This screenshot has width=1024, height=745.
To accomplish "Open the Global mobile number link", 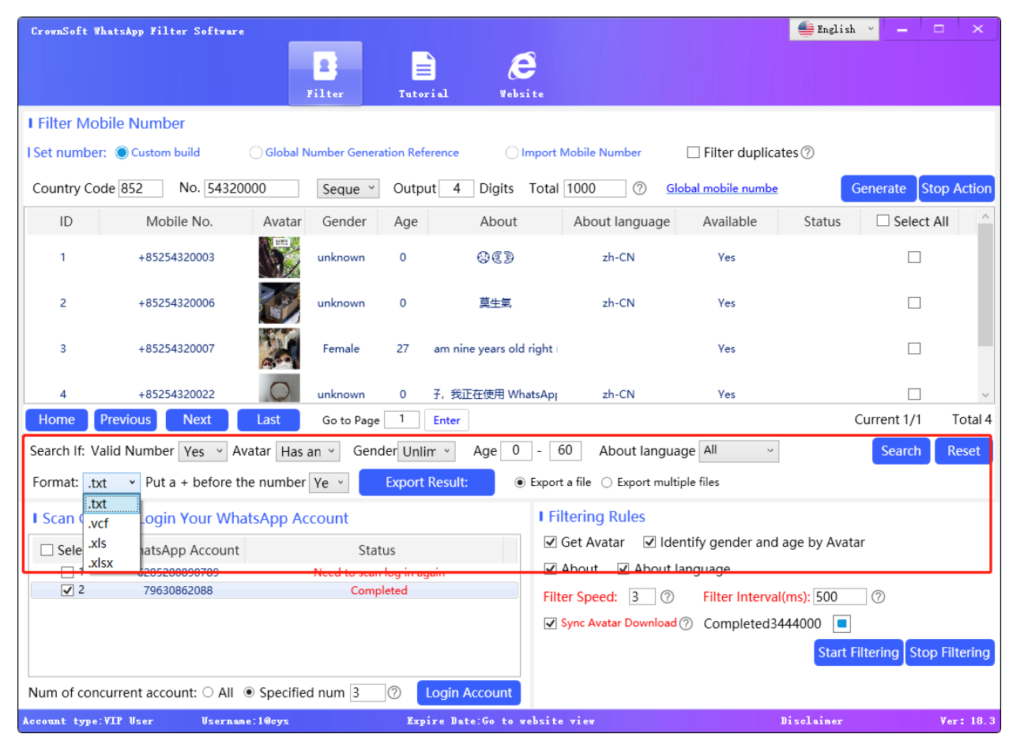I will point(722,189).
